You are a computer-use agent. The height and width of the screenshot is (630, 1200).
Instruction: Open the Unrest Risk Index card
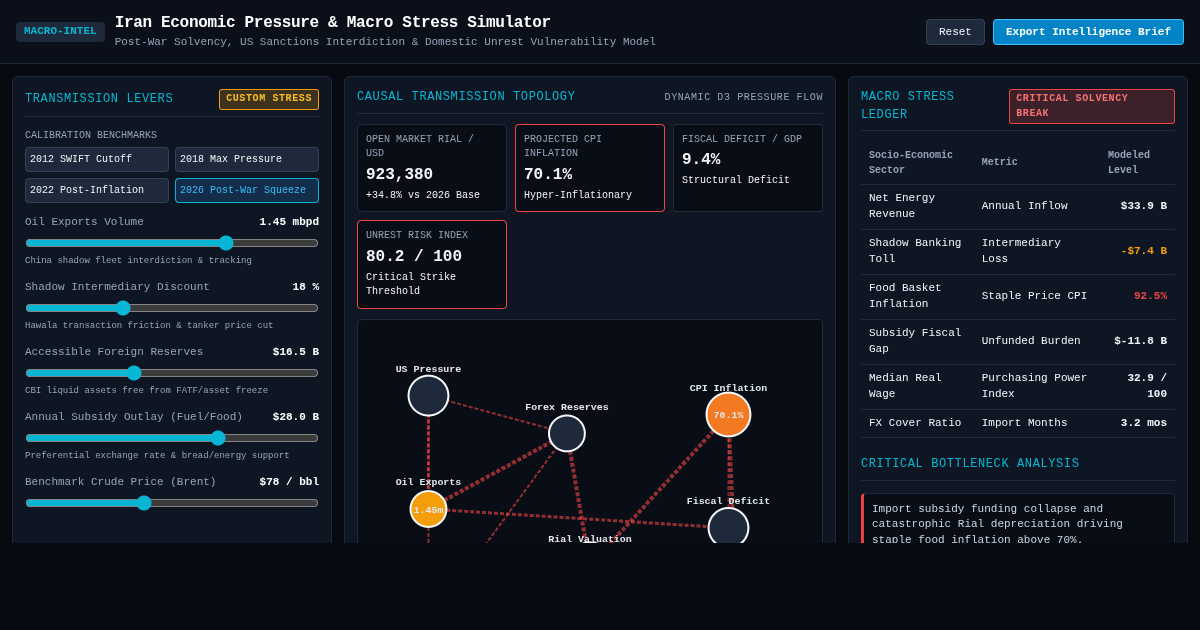(432, 264)
